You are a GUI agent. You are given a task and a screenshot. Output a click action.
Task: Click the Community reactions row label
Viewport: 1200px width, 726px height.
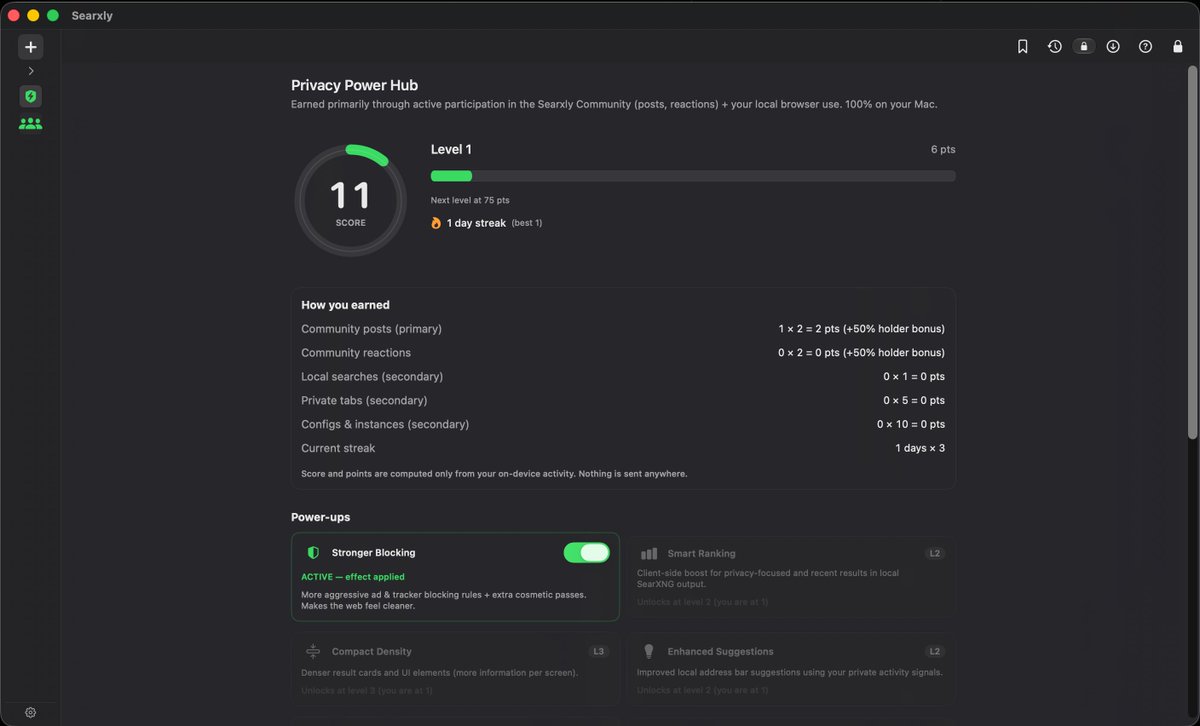[356, 353]
